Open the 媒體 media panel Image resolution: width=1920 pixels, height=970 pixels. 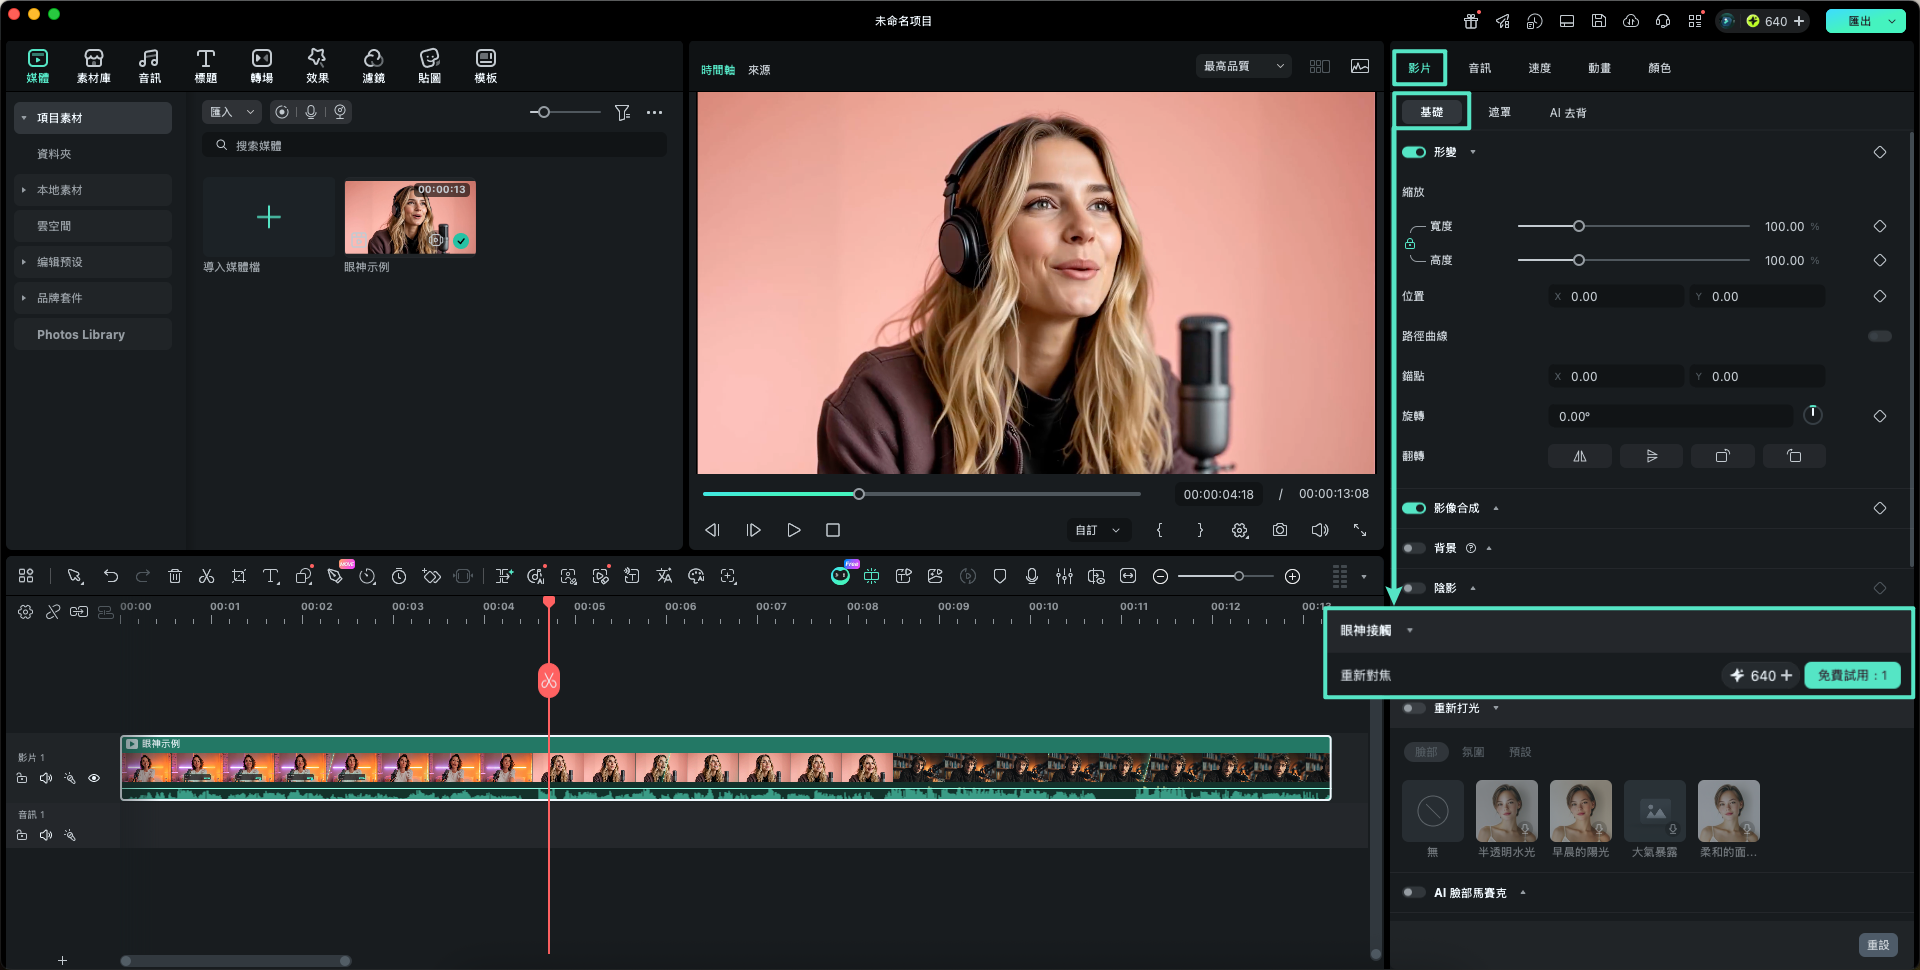38,66
